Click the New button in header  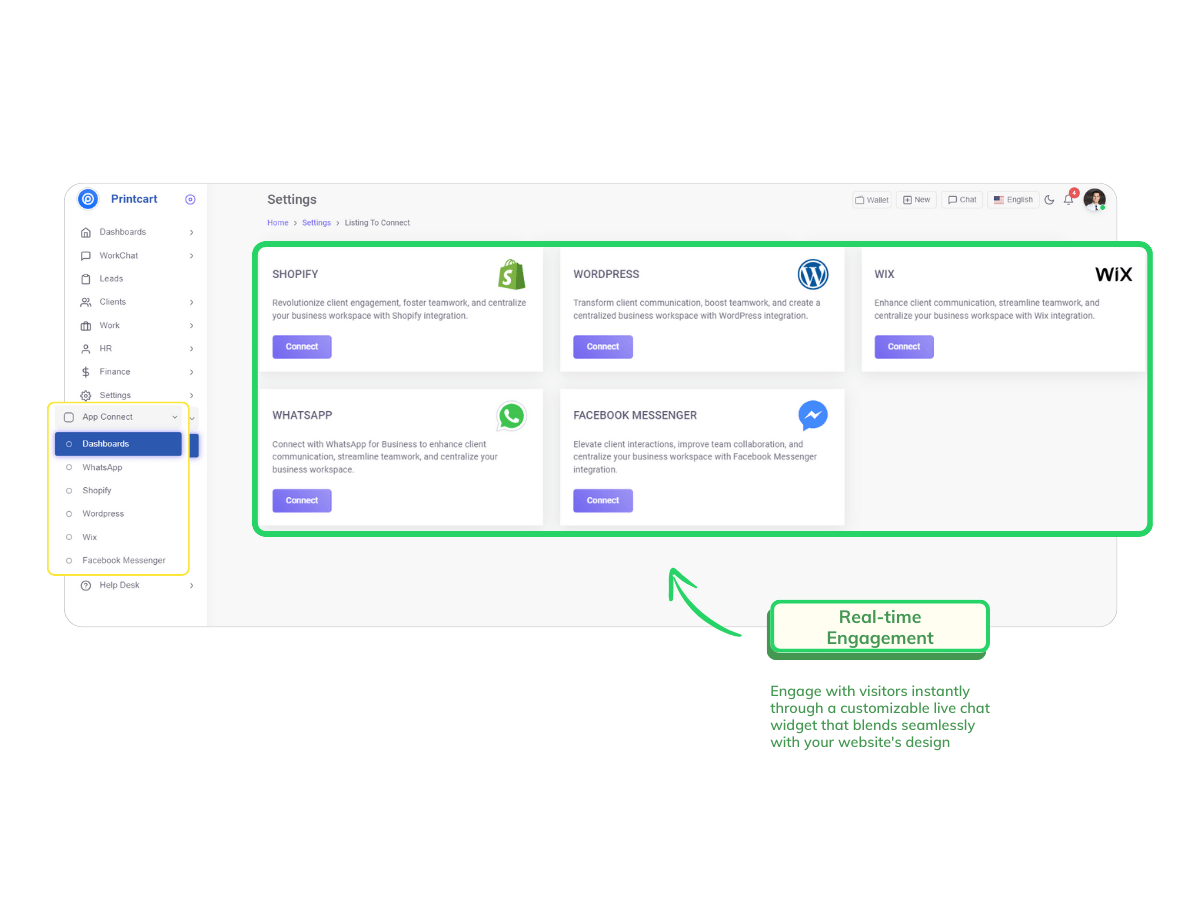[917, 200]
